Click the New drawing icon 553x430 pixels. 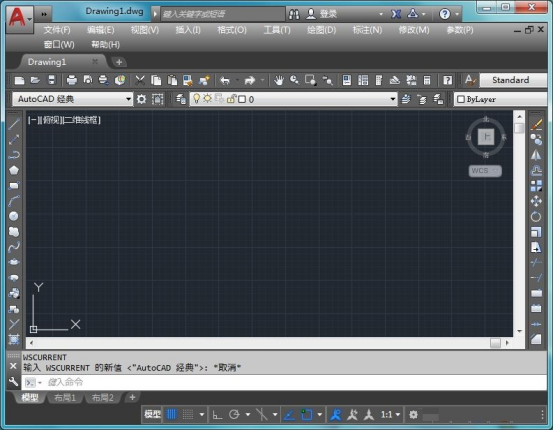pyautogui.click(x=19, y=80)
